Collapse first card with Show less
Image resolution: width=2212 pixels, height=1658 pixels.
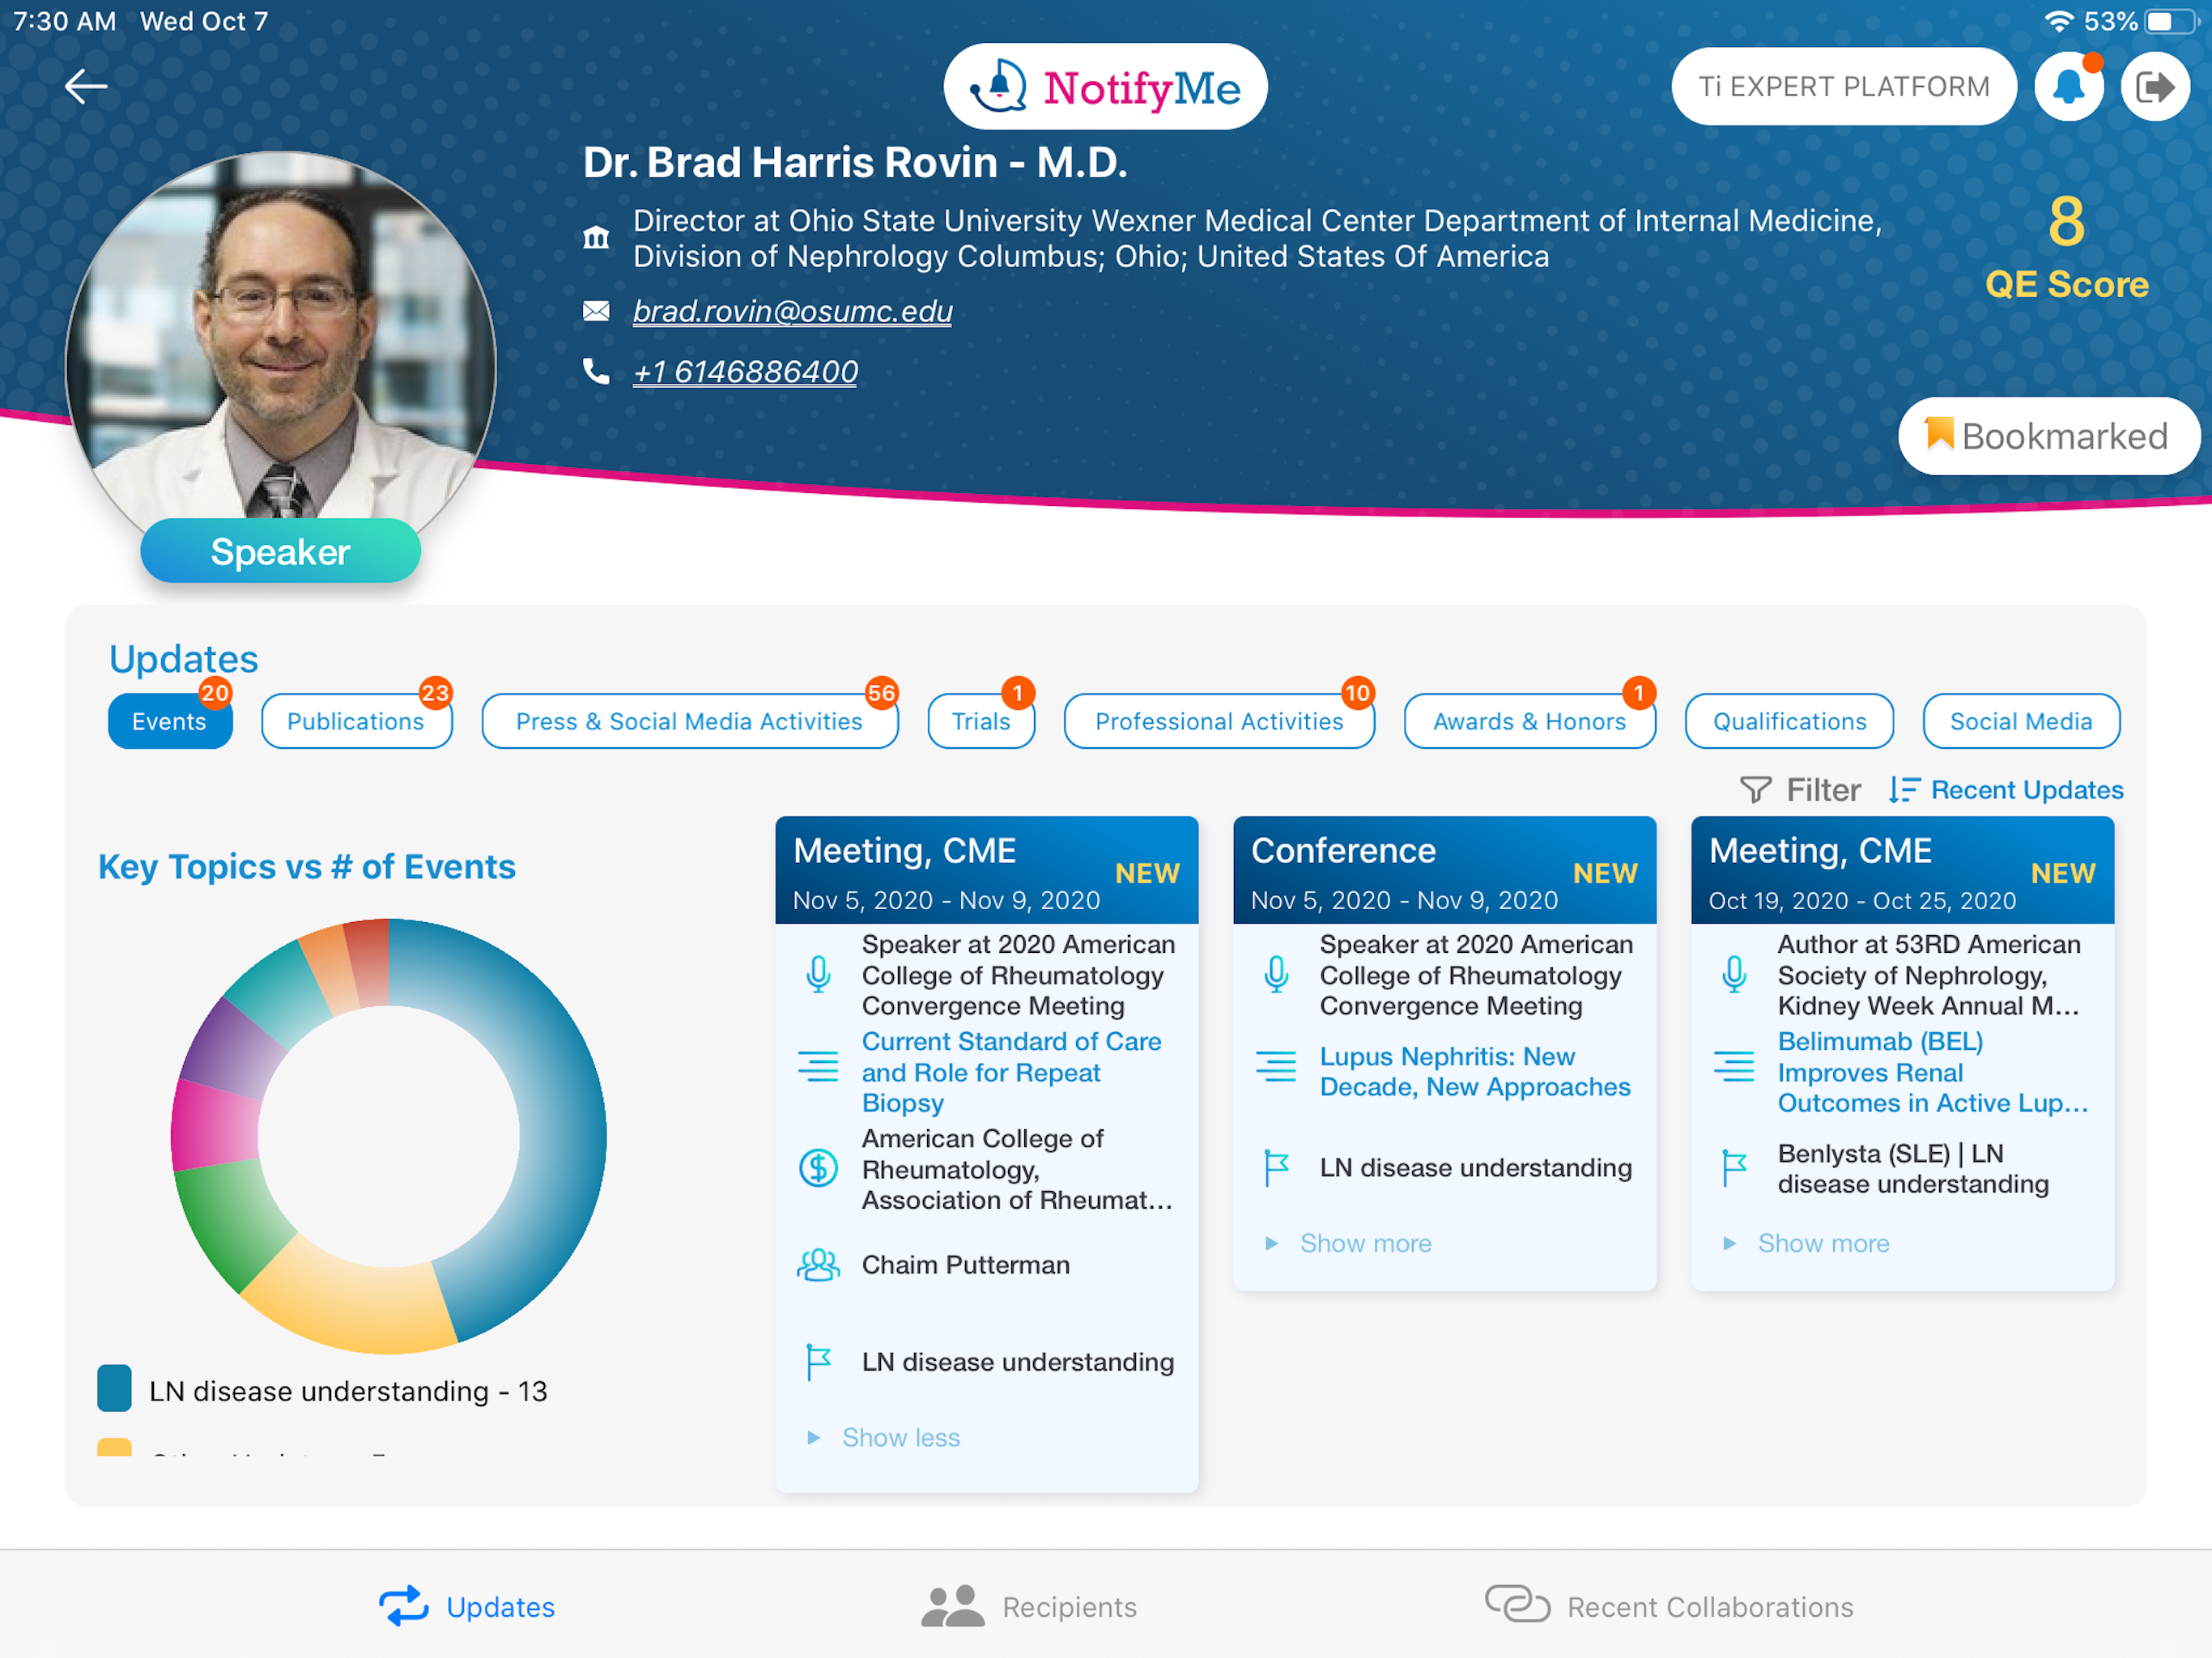tap(900, 1437)
